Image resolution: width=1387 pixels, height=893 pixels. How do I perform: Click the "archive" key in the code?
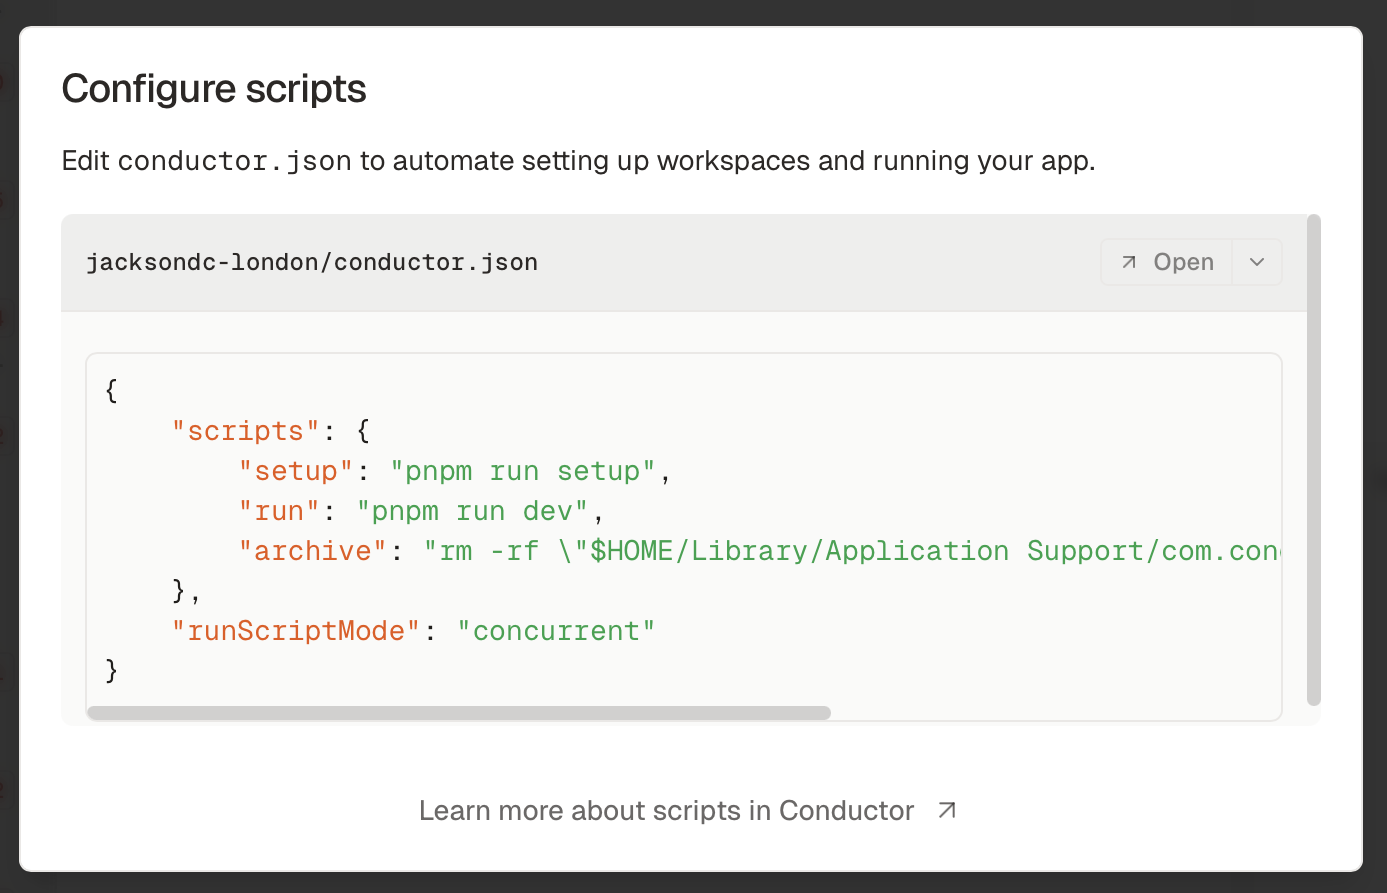[x=313, y=551]
